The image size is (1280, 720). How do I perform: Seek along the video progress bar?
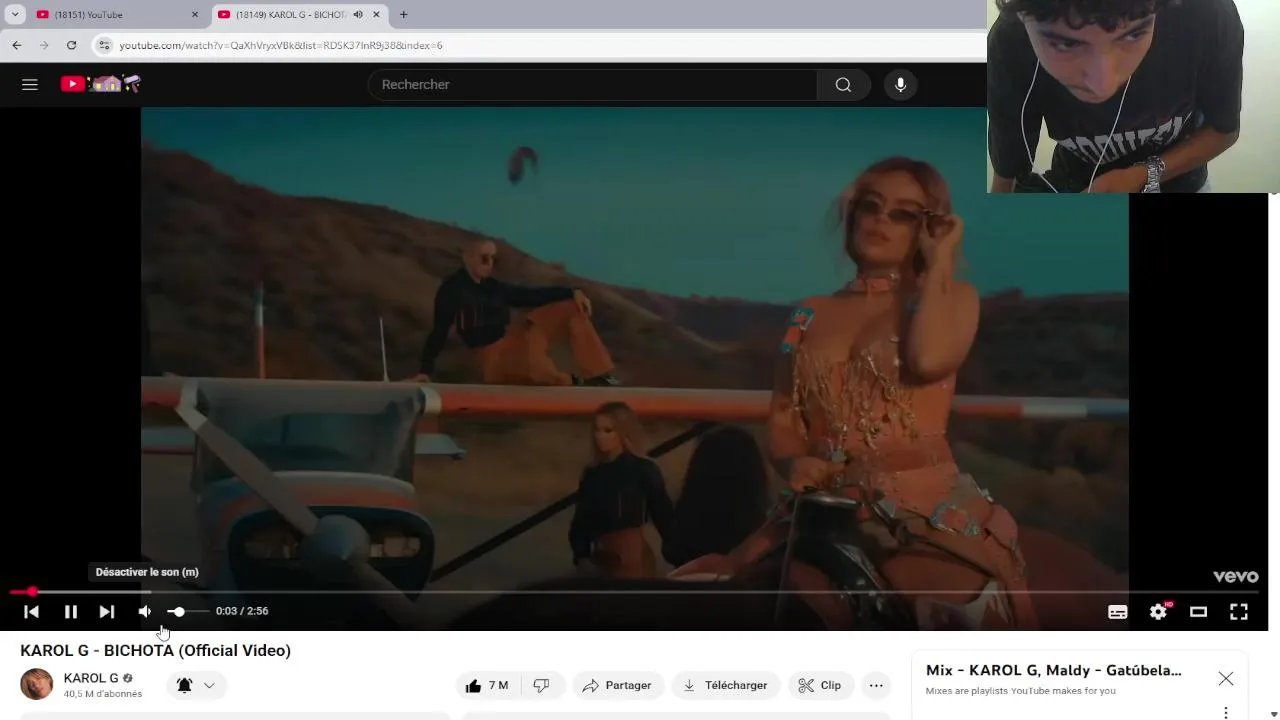(x=634, y=592)
